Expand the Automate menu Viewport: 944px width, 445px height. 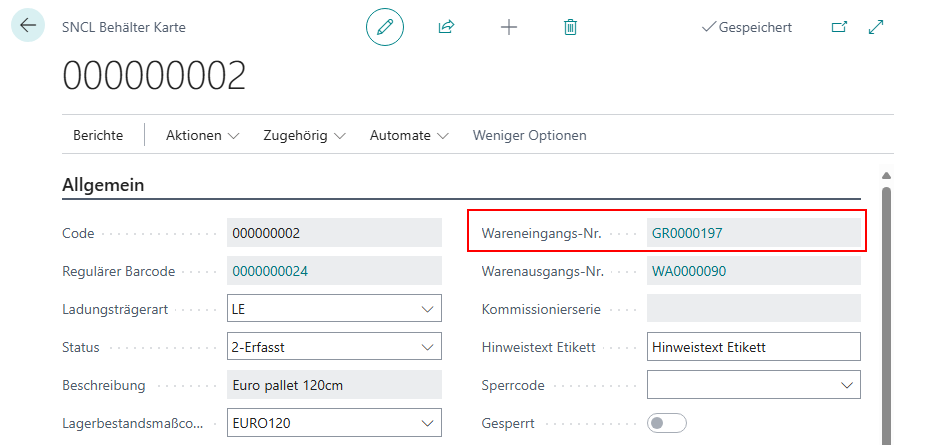coord(409,135)
